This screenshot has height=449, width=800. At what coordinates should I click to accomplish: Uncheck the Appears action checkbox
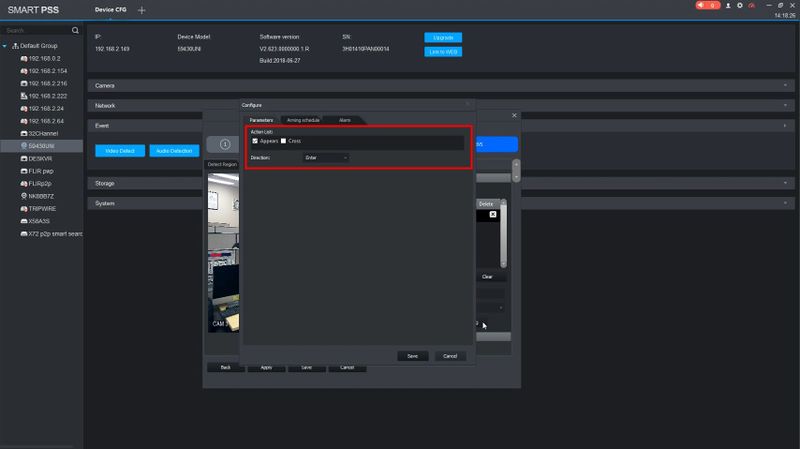coord(254,141)
